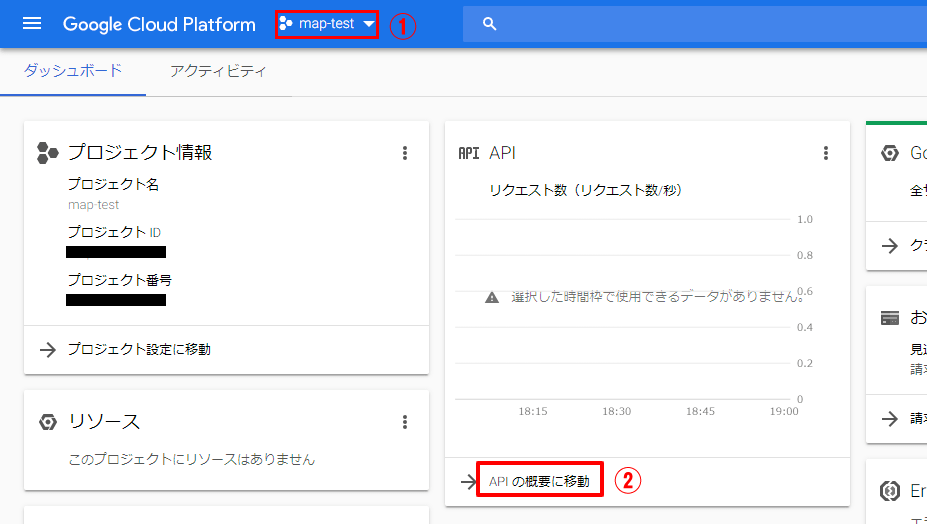The height and width of the screenshot is (524, 927).
Task: Switch to the ダッシュボード tab
Action: (73, 71)
